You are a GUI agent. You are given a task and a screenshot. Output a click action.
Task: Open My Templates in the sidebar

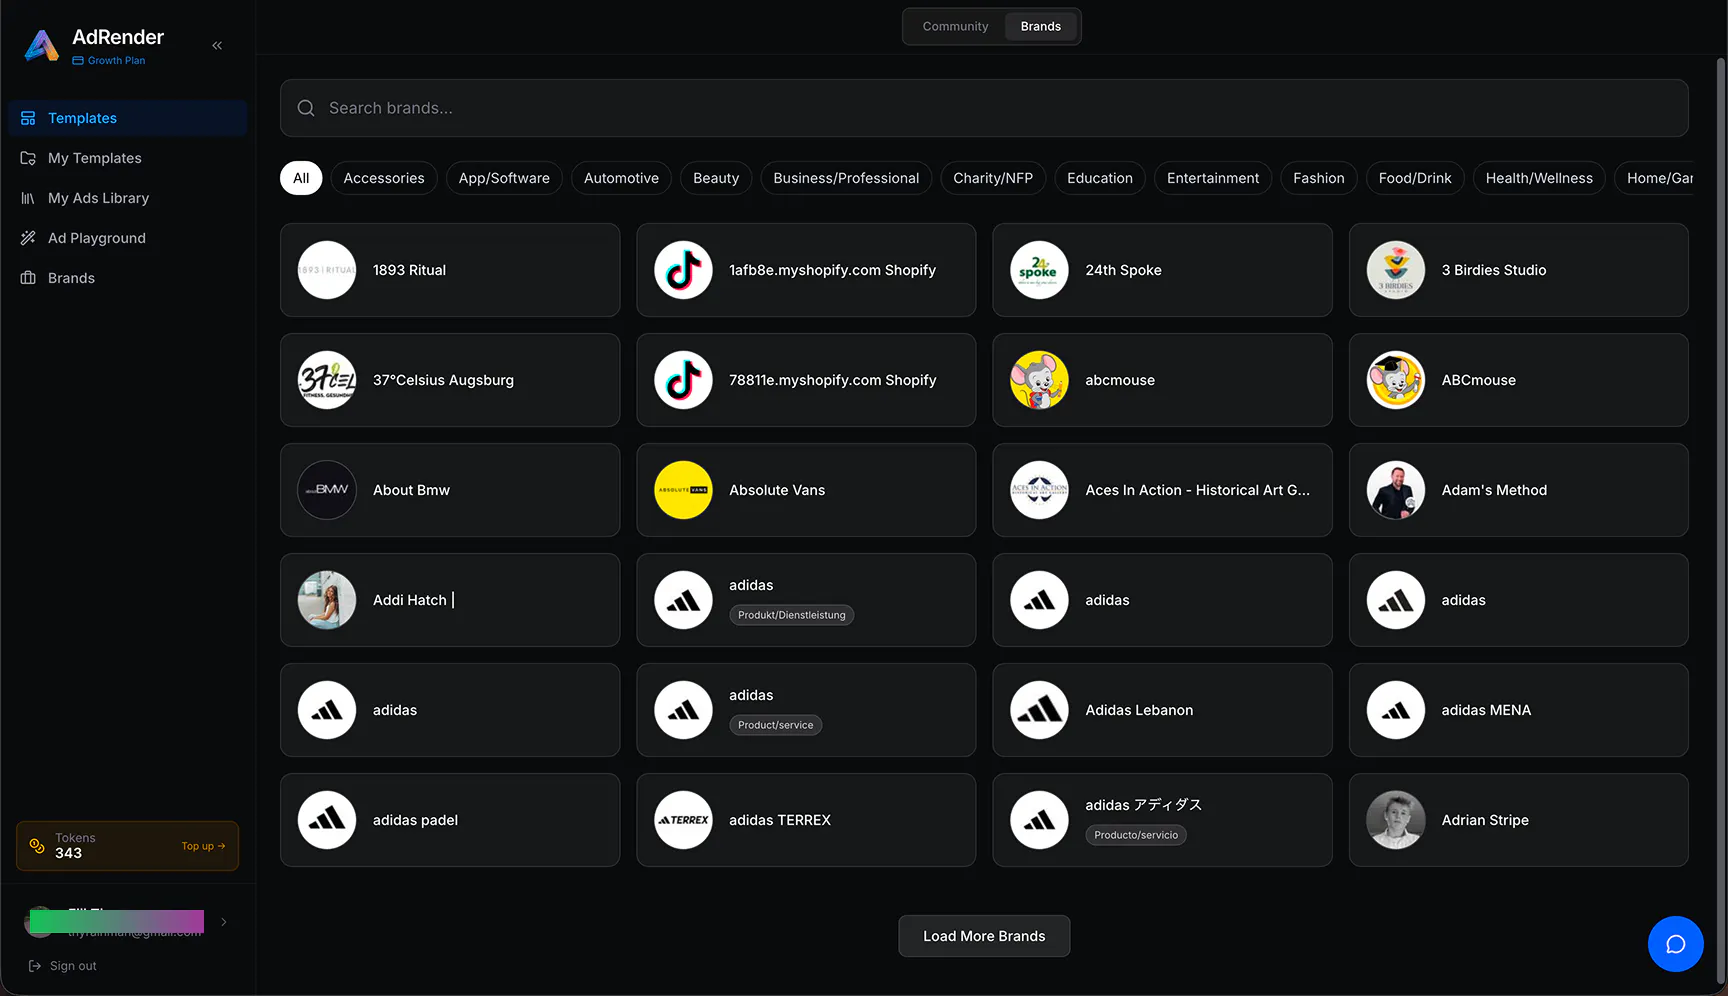coord(128,158)
